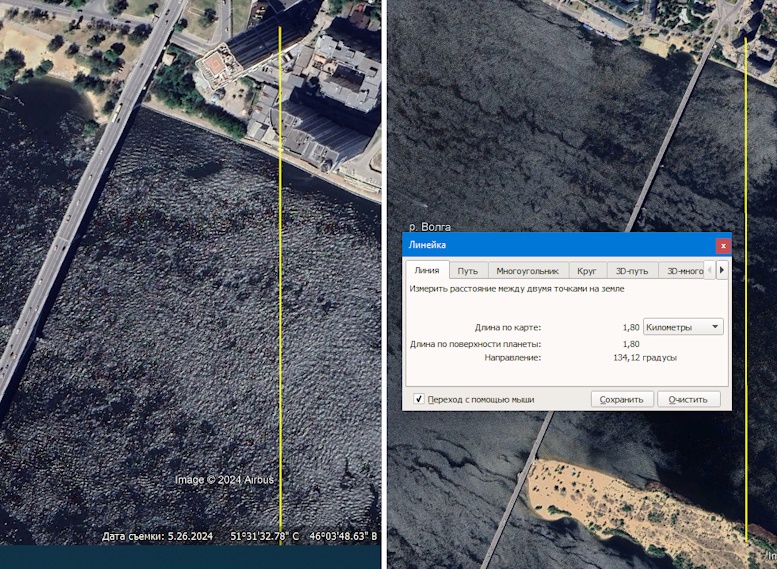Switch to the Линия tab

coord(427,270)
